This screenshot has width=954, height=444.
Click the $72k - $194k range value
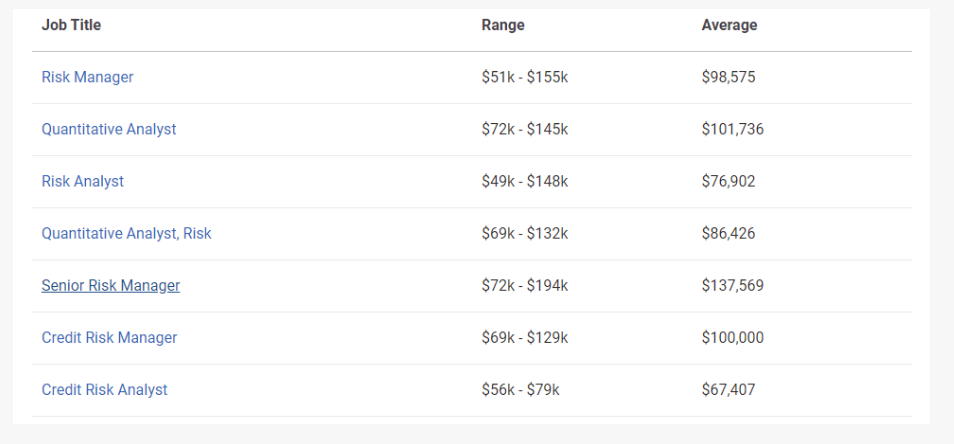pyautogui.click(x=524, y=285)
